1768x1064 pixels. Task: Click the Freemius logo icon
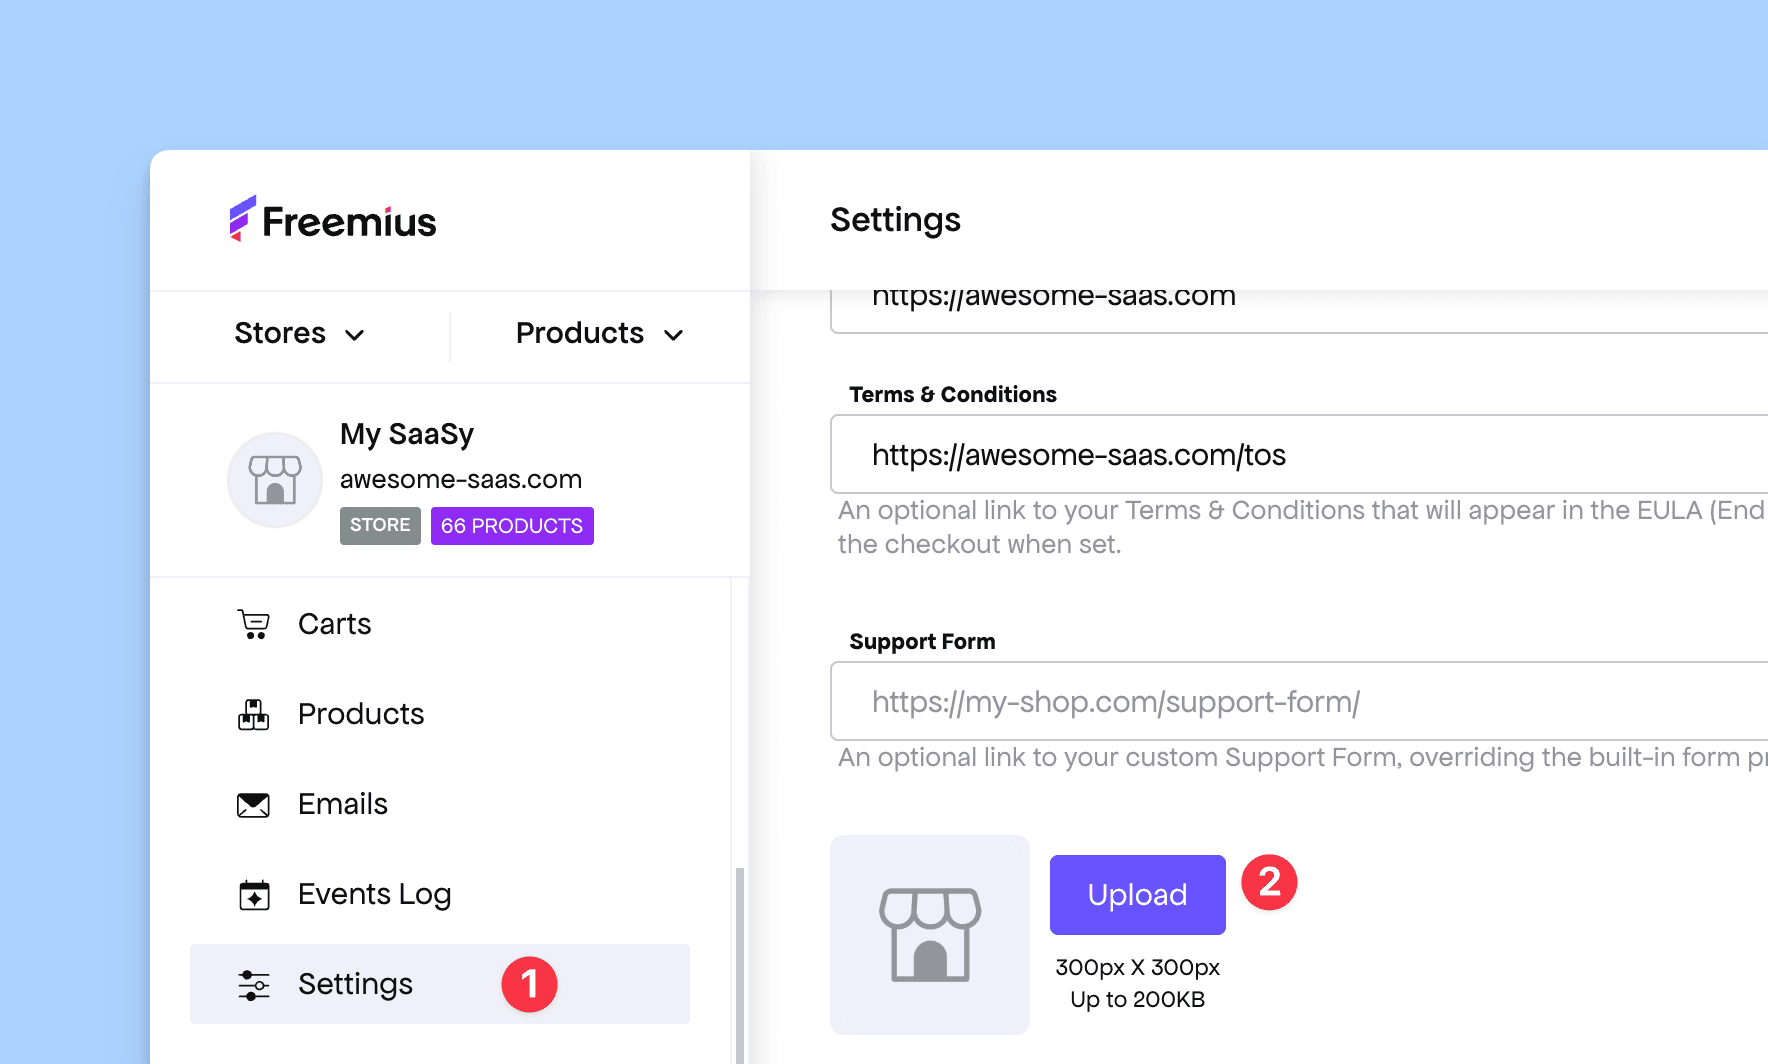[x=242, y=219]
